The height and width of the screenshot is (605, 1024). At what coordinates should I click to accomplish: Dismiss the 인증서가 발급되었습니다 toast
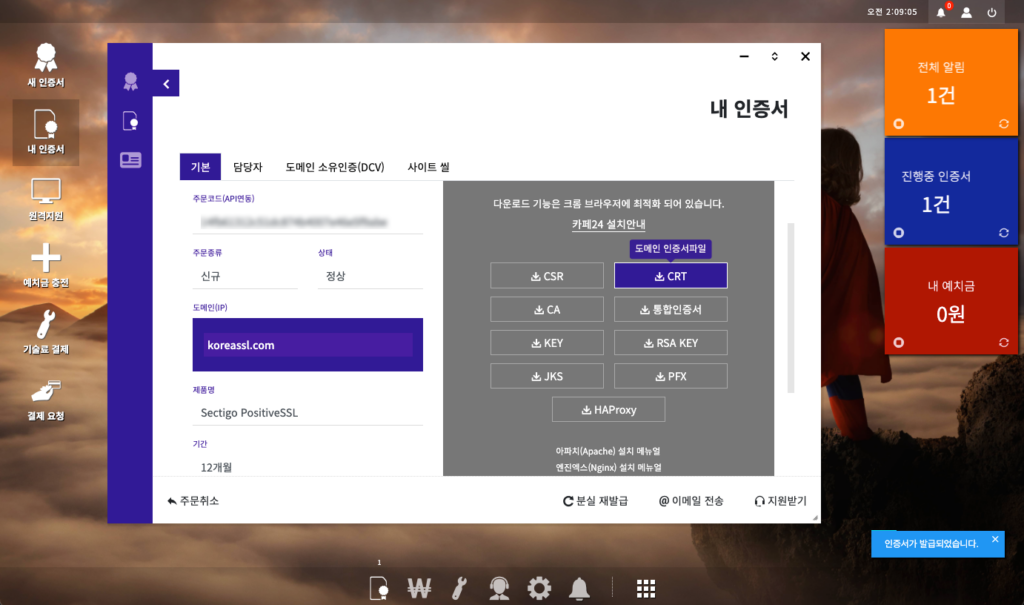[x=995, y=539]
